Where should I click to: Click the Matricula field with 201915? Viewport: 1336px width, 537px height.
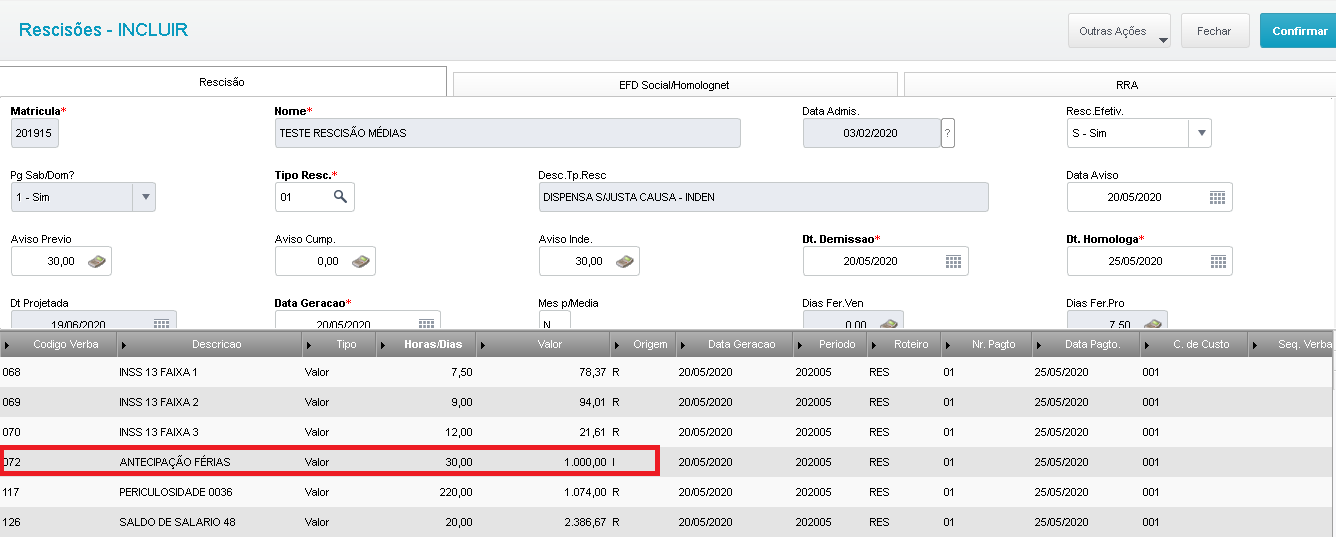coord(35,133)
